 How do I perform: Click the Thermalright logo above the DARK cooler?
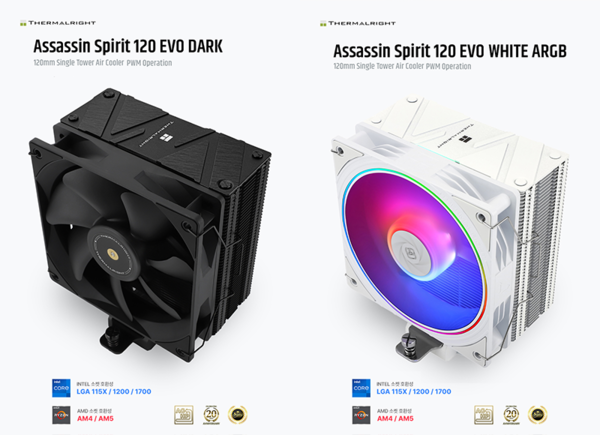pos(58,23)
